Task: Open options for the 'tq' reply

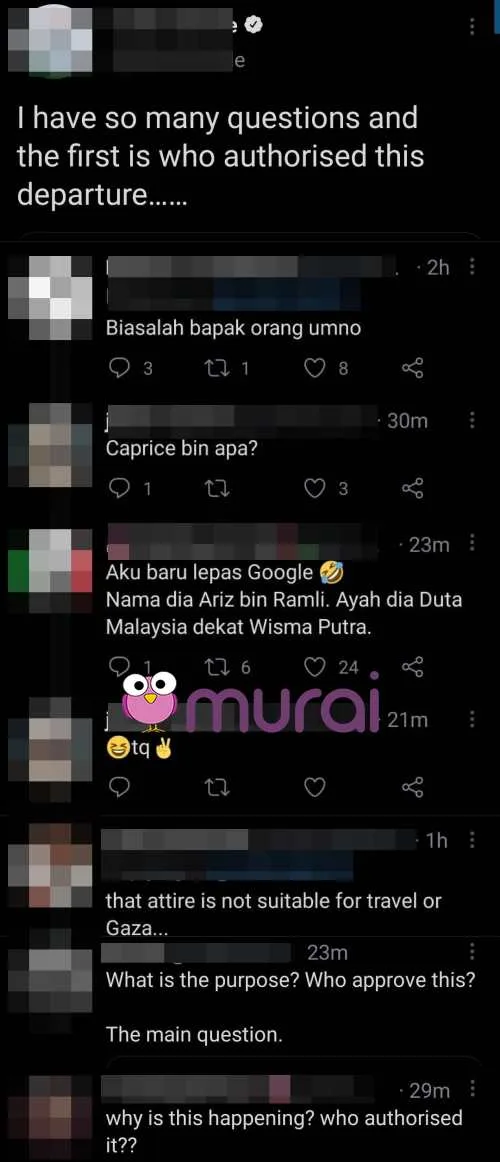Action: [x=473, y=720]
